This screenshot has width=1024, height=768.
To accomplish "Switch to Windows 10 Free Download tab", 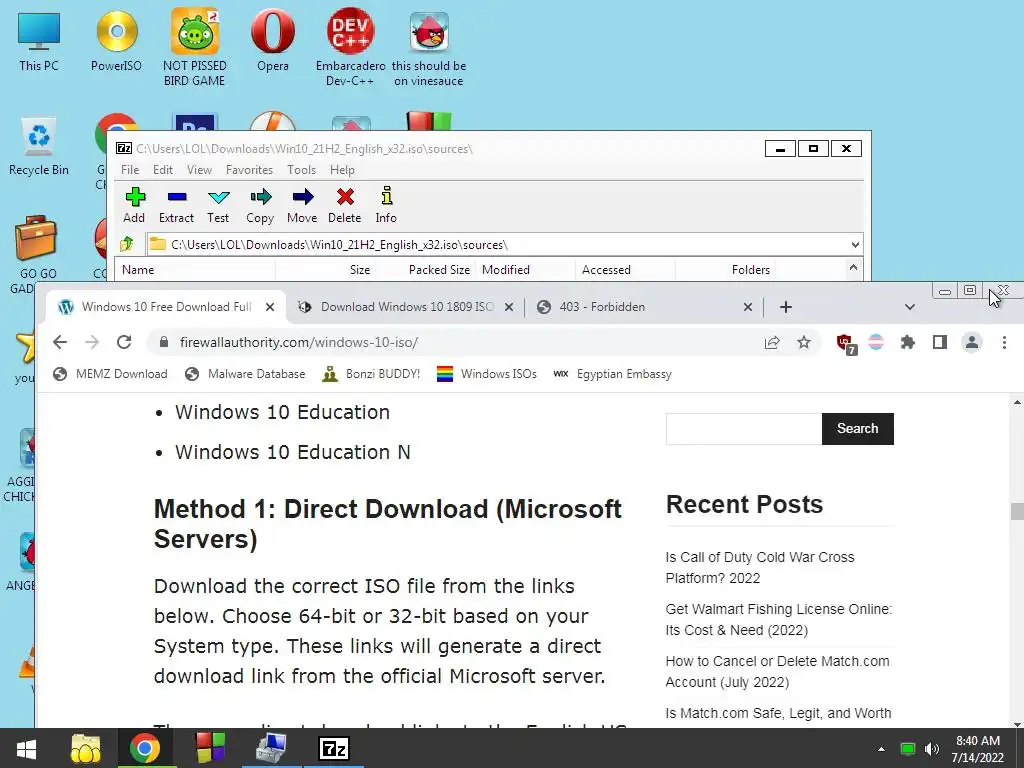I will point(167,307).
